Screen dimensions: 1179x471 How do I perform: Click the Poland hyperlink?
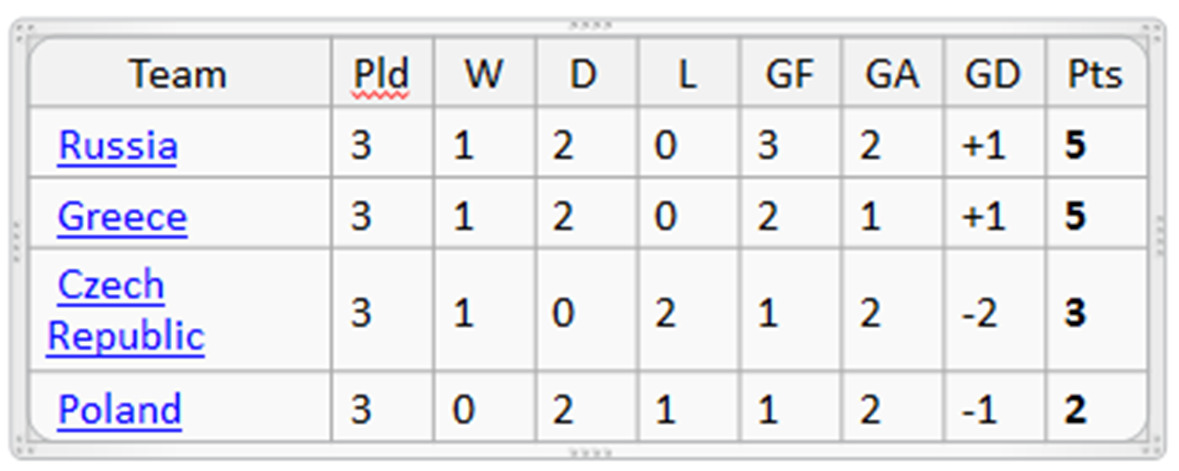119,410
